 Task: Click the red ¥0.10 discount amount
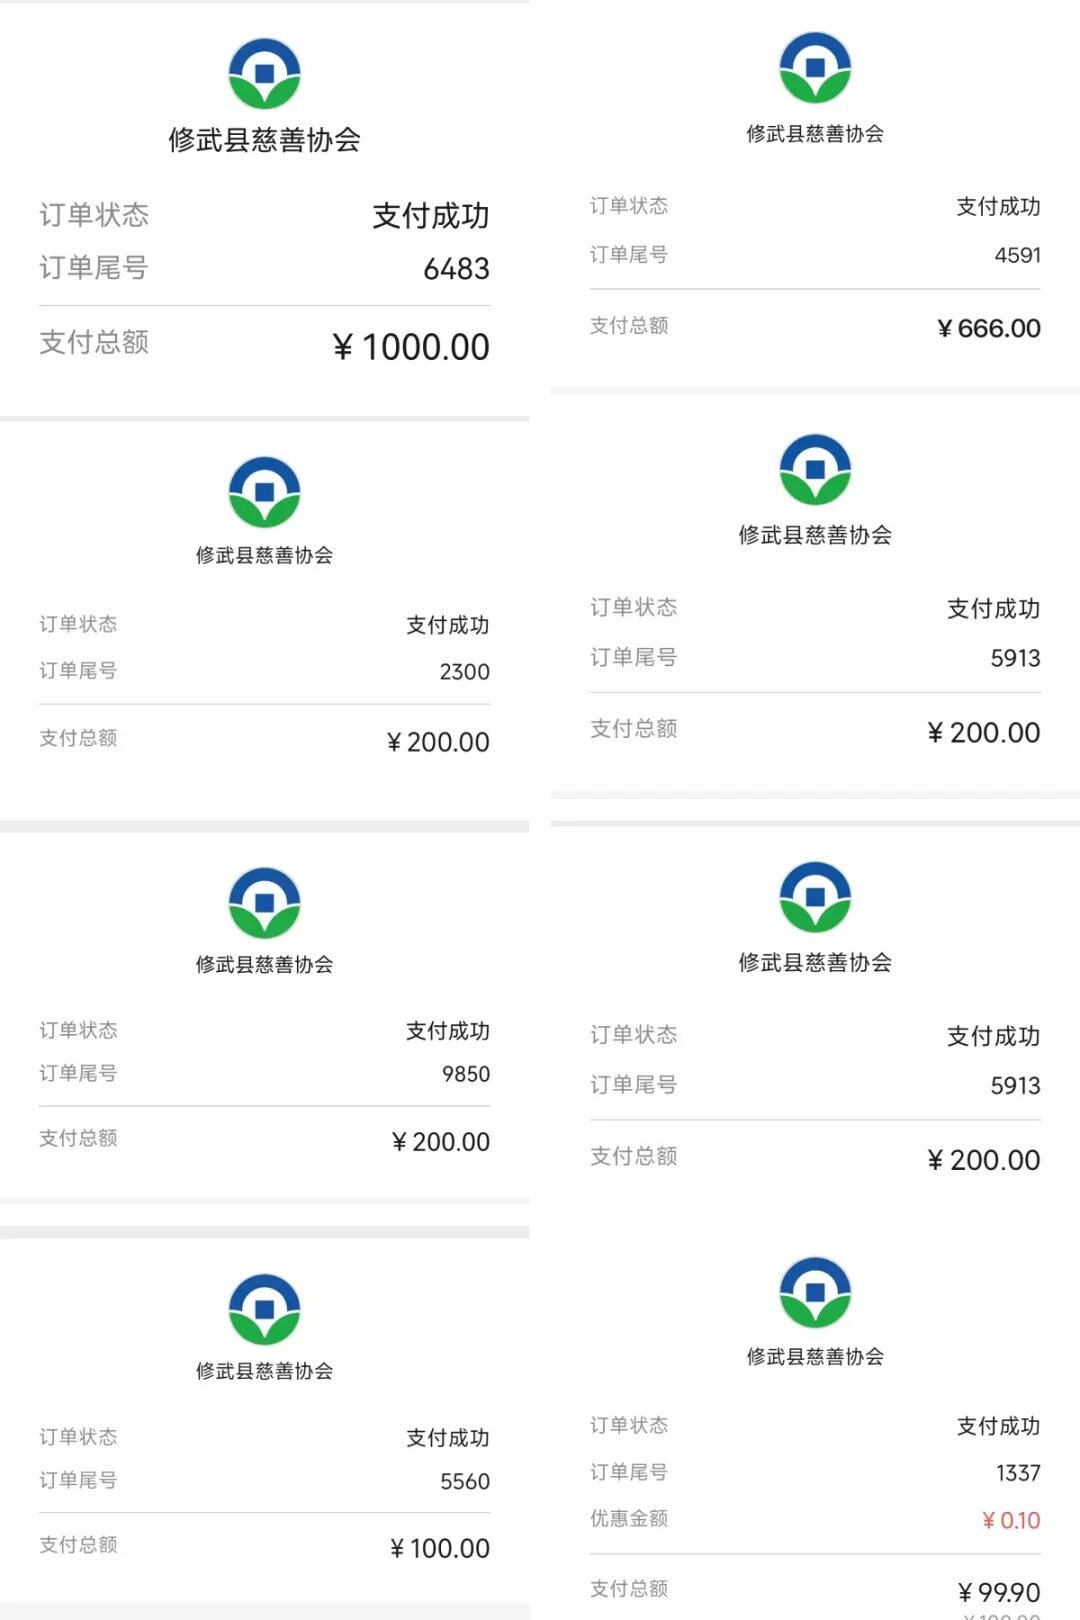[x=1011, y=1520]
